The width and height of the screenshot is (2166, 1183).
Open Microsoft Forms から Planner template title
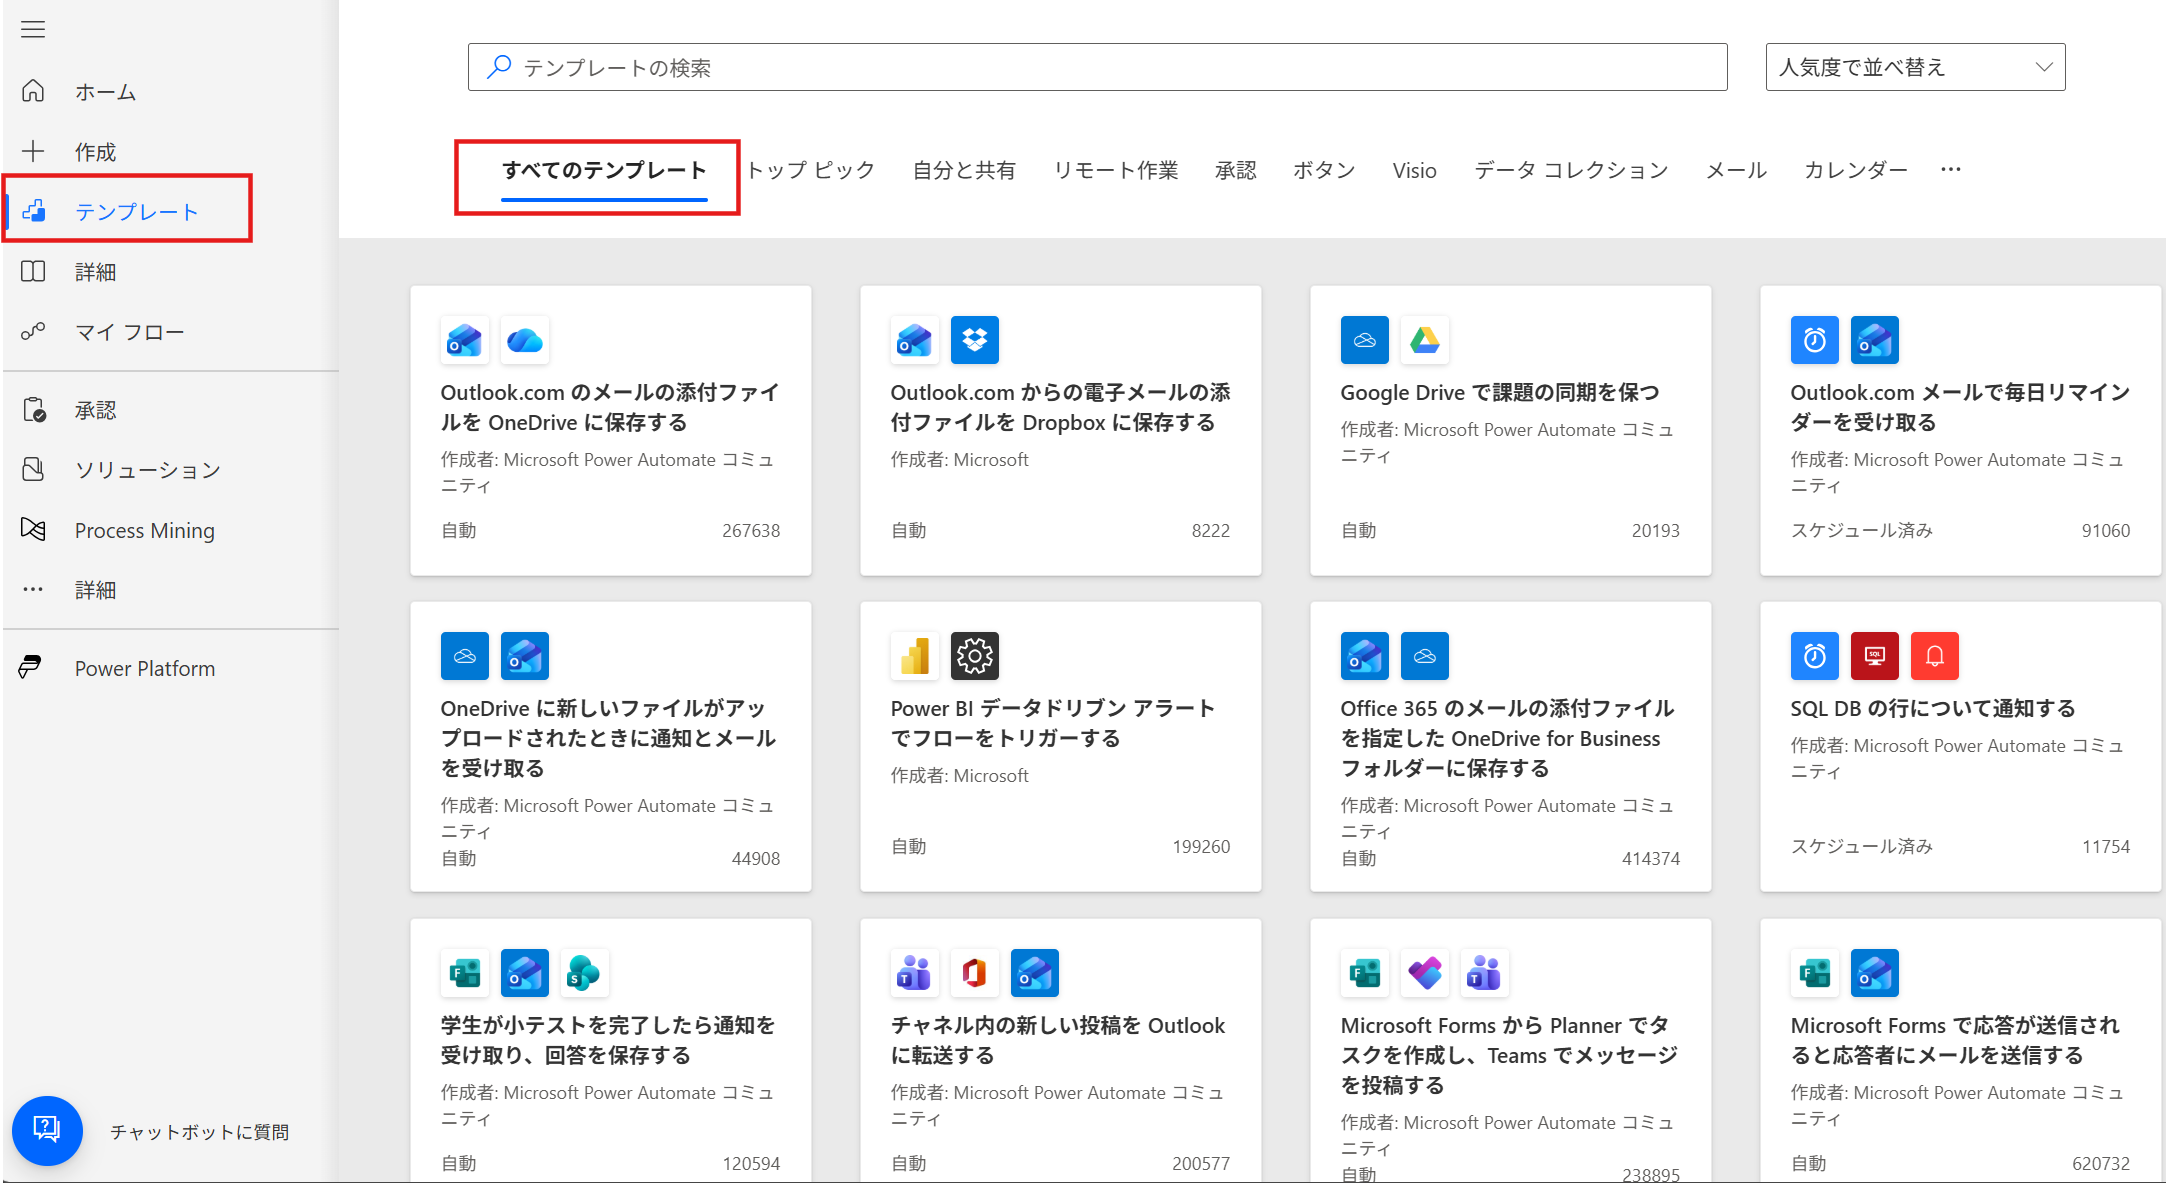coord(1509,1055)
